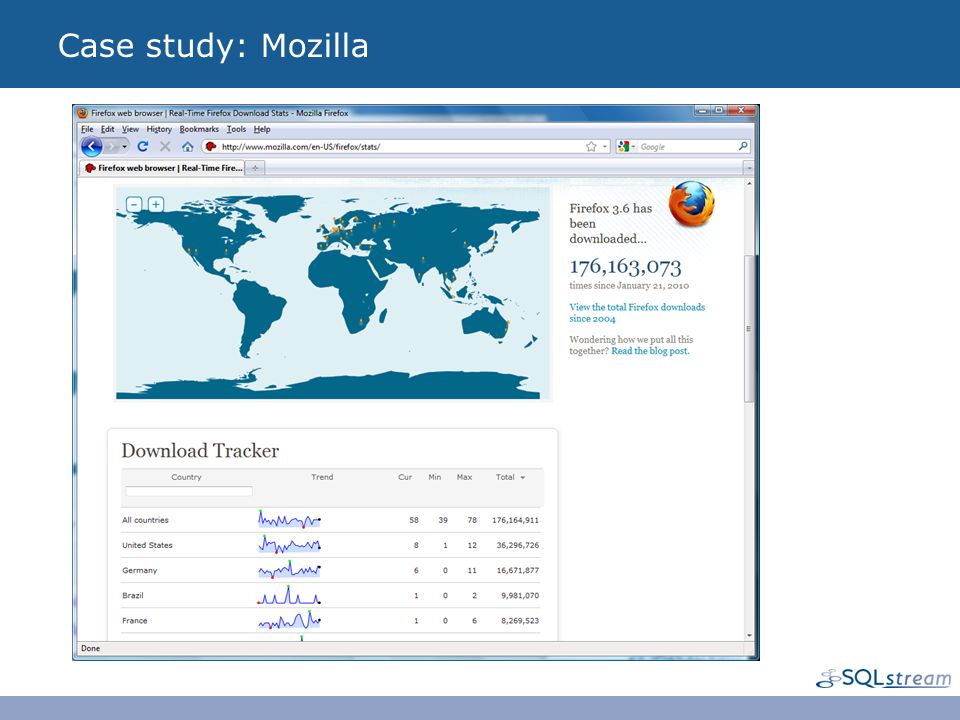Open the Help menu
The image size is (960, 720).
tap(262, 129)
